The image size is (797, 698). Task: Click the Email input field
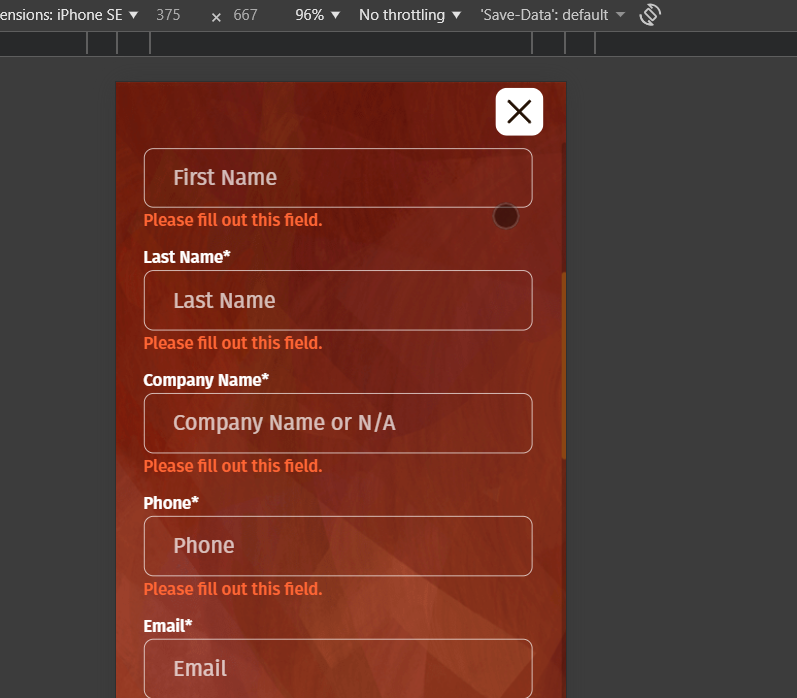point(338,669)
